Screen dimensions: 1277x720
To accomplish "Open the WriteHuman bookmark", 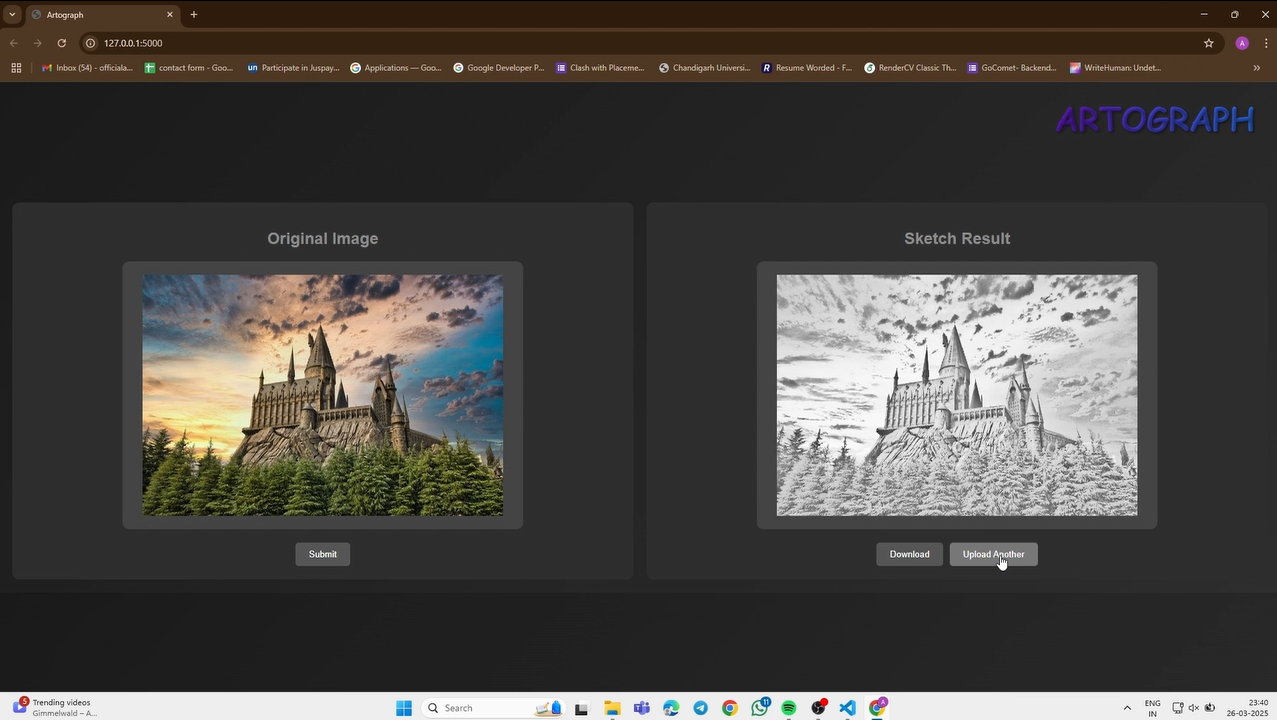I will (1116, 68).
